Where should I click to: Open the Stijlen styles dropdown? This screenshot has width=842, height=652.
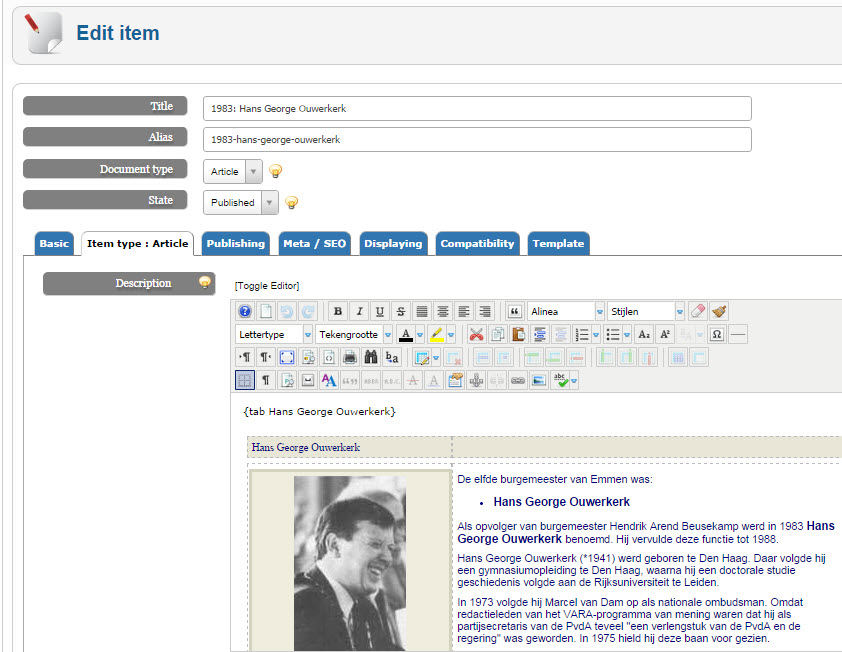[646, 311]
